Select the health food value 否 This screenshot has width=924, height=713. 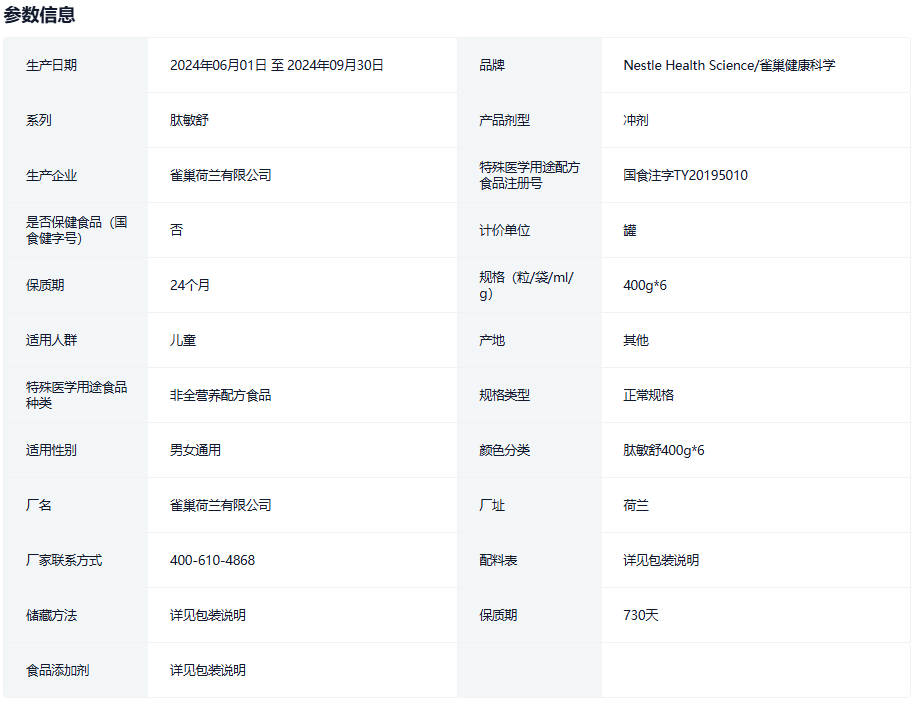(177, 230)
